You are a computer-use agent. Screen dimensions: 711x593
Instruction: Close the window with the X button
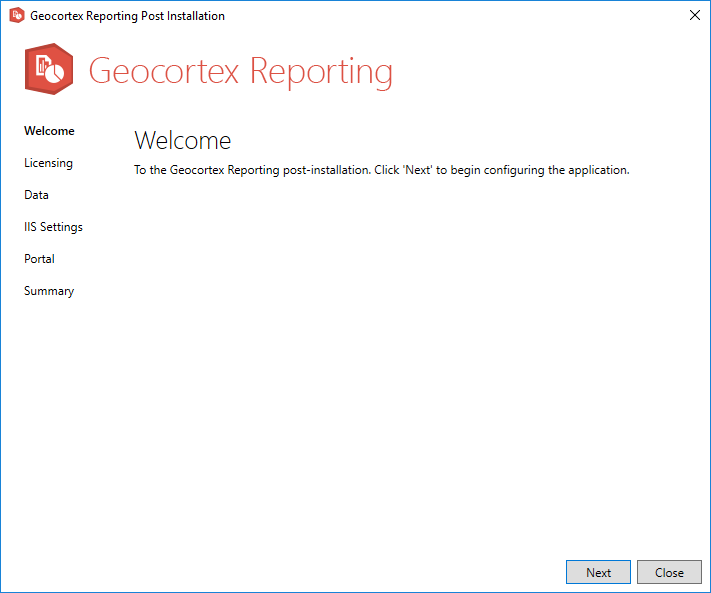(x=694, y=16)
